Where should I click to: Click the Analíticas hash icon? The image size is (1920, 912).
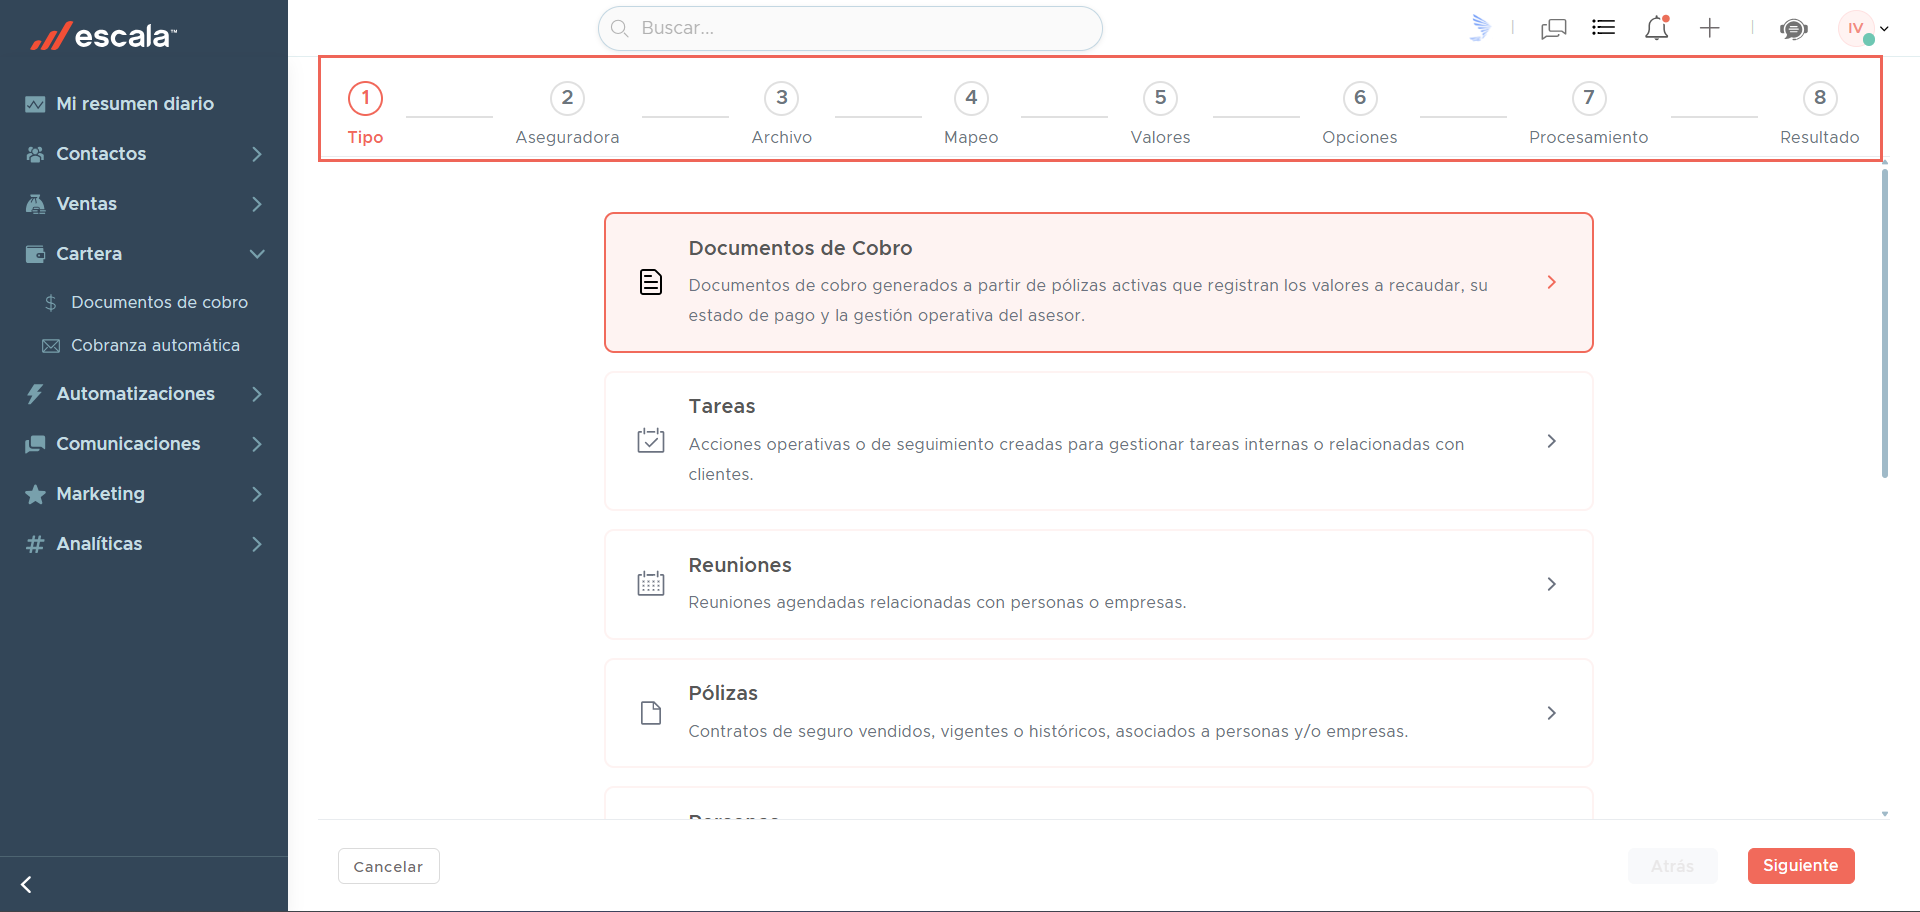click(x=35, y=544)
